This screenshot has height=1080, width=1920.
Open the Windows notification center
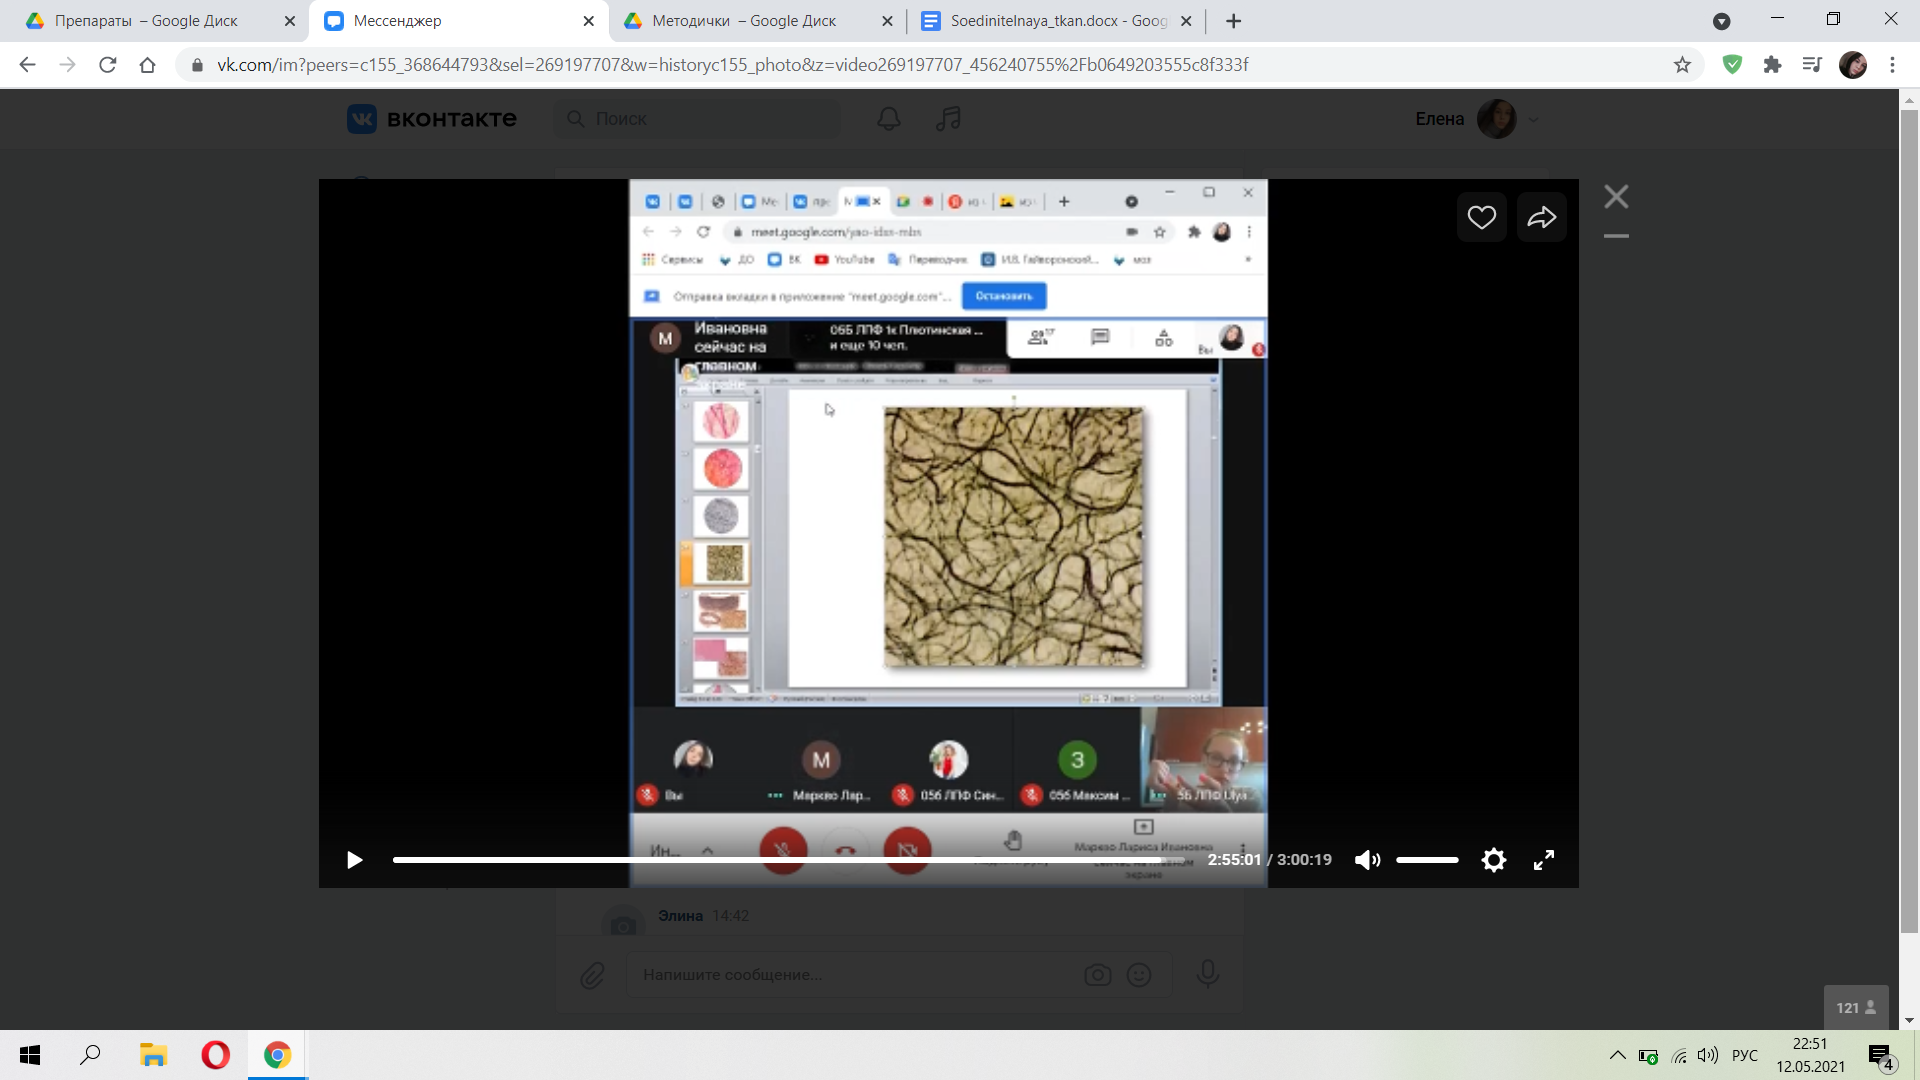point(1881,1056)
